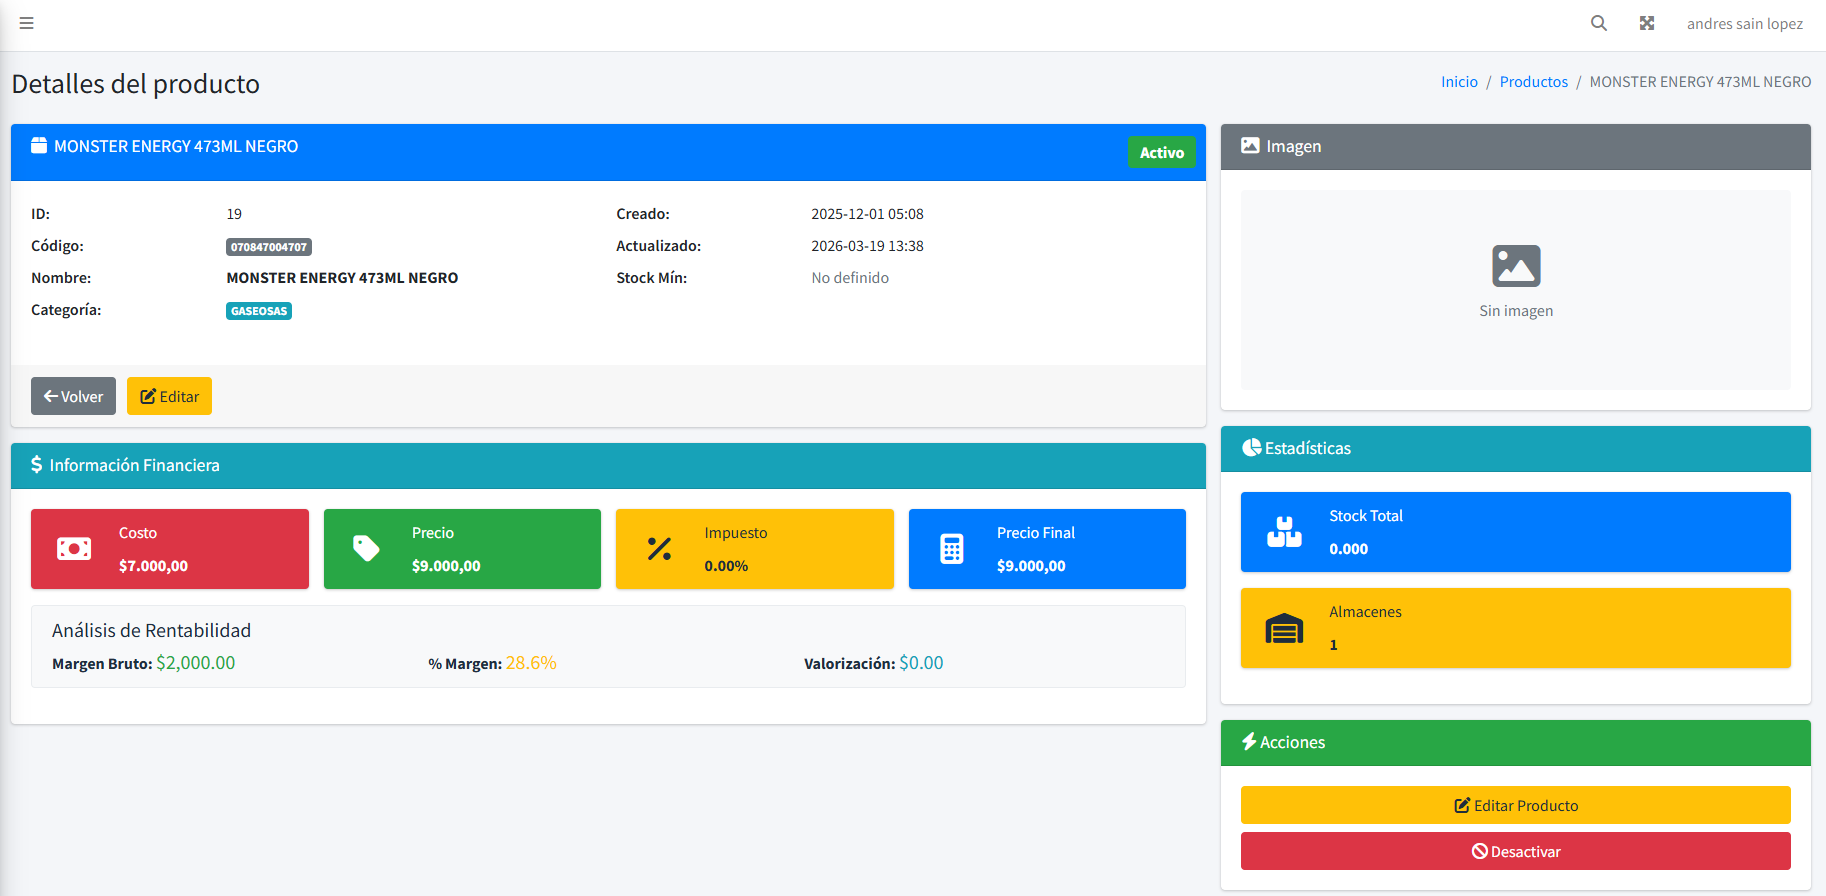Open the user menu 'andres sain lopez'
Viewport: 1826px width, 896px height.
coord(1745,24)
